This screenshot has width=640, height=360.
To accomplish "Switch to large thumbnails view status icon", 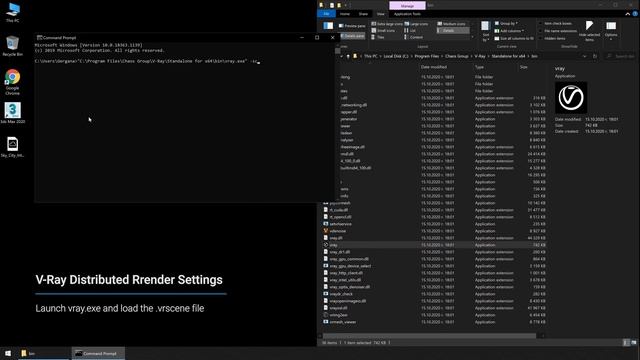I will pyautogui.click(x=634, y=343).
